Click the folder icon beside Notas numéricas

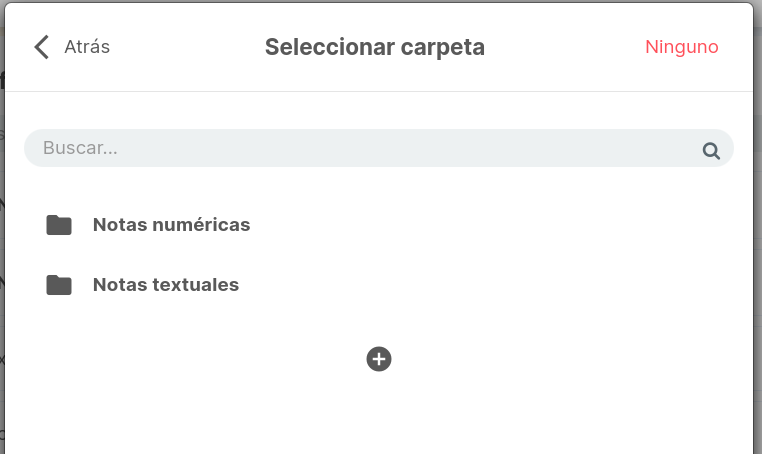59,225
